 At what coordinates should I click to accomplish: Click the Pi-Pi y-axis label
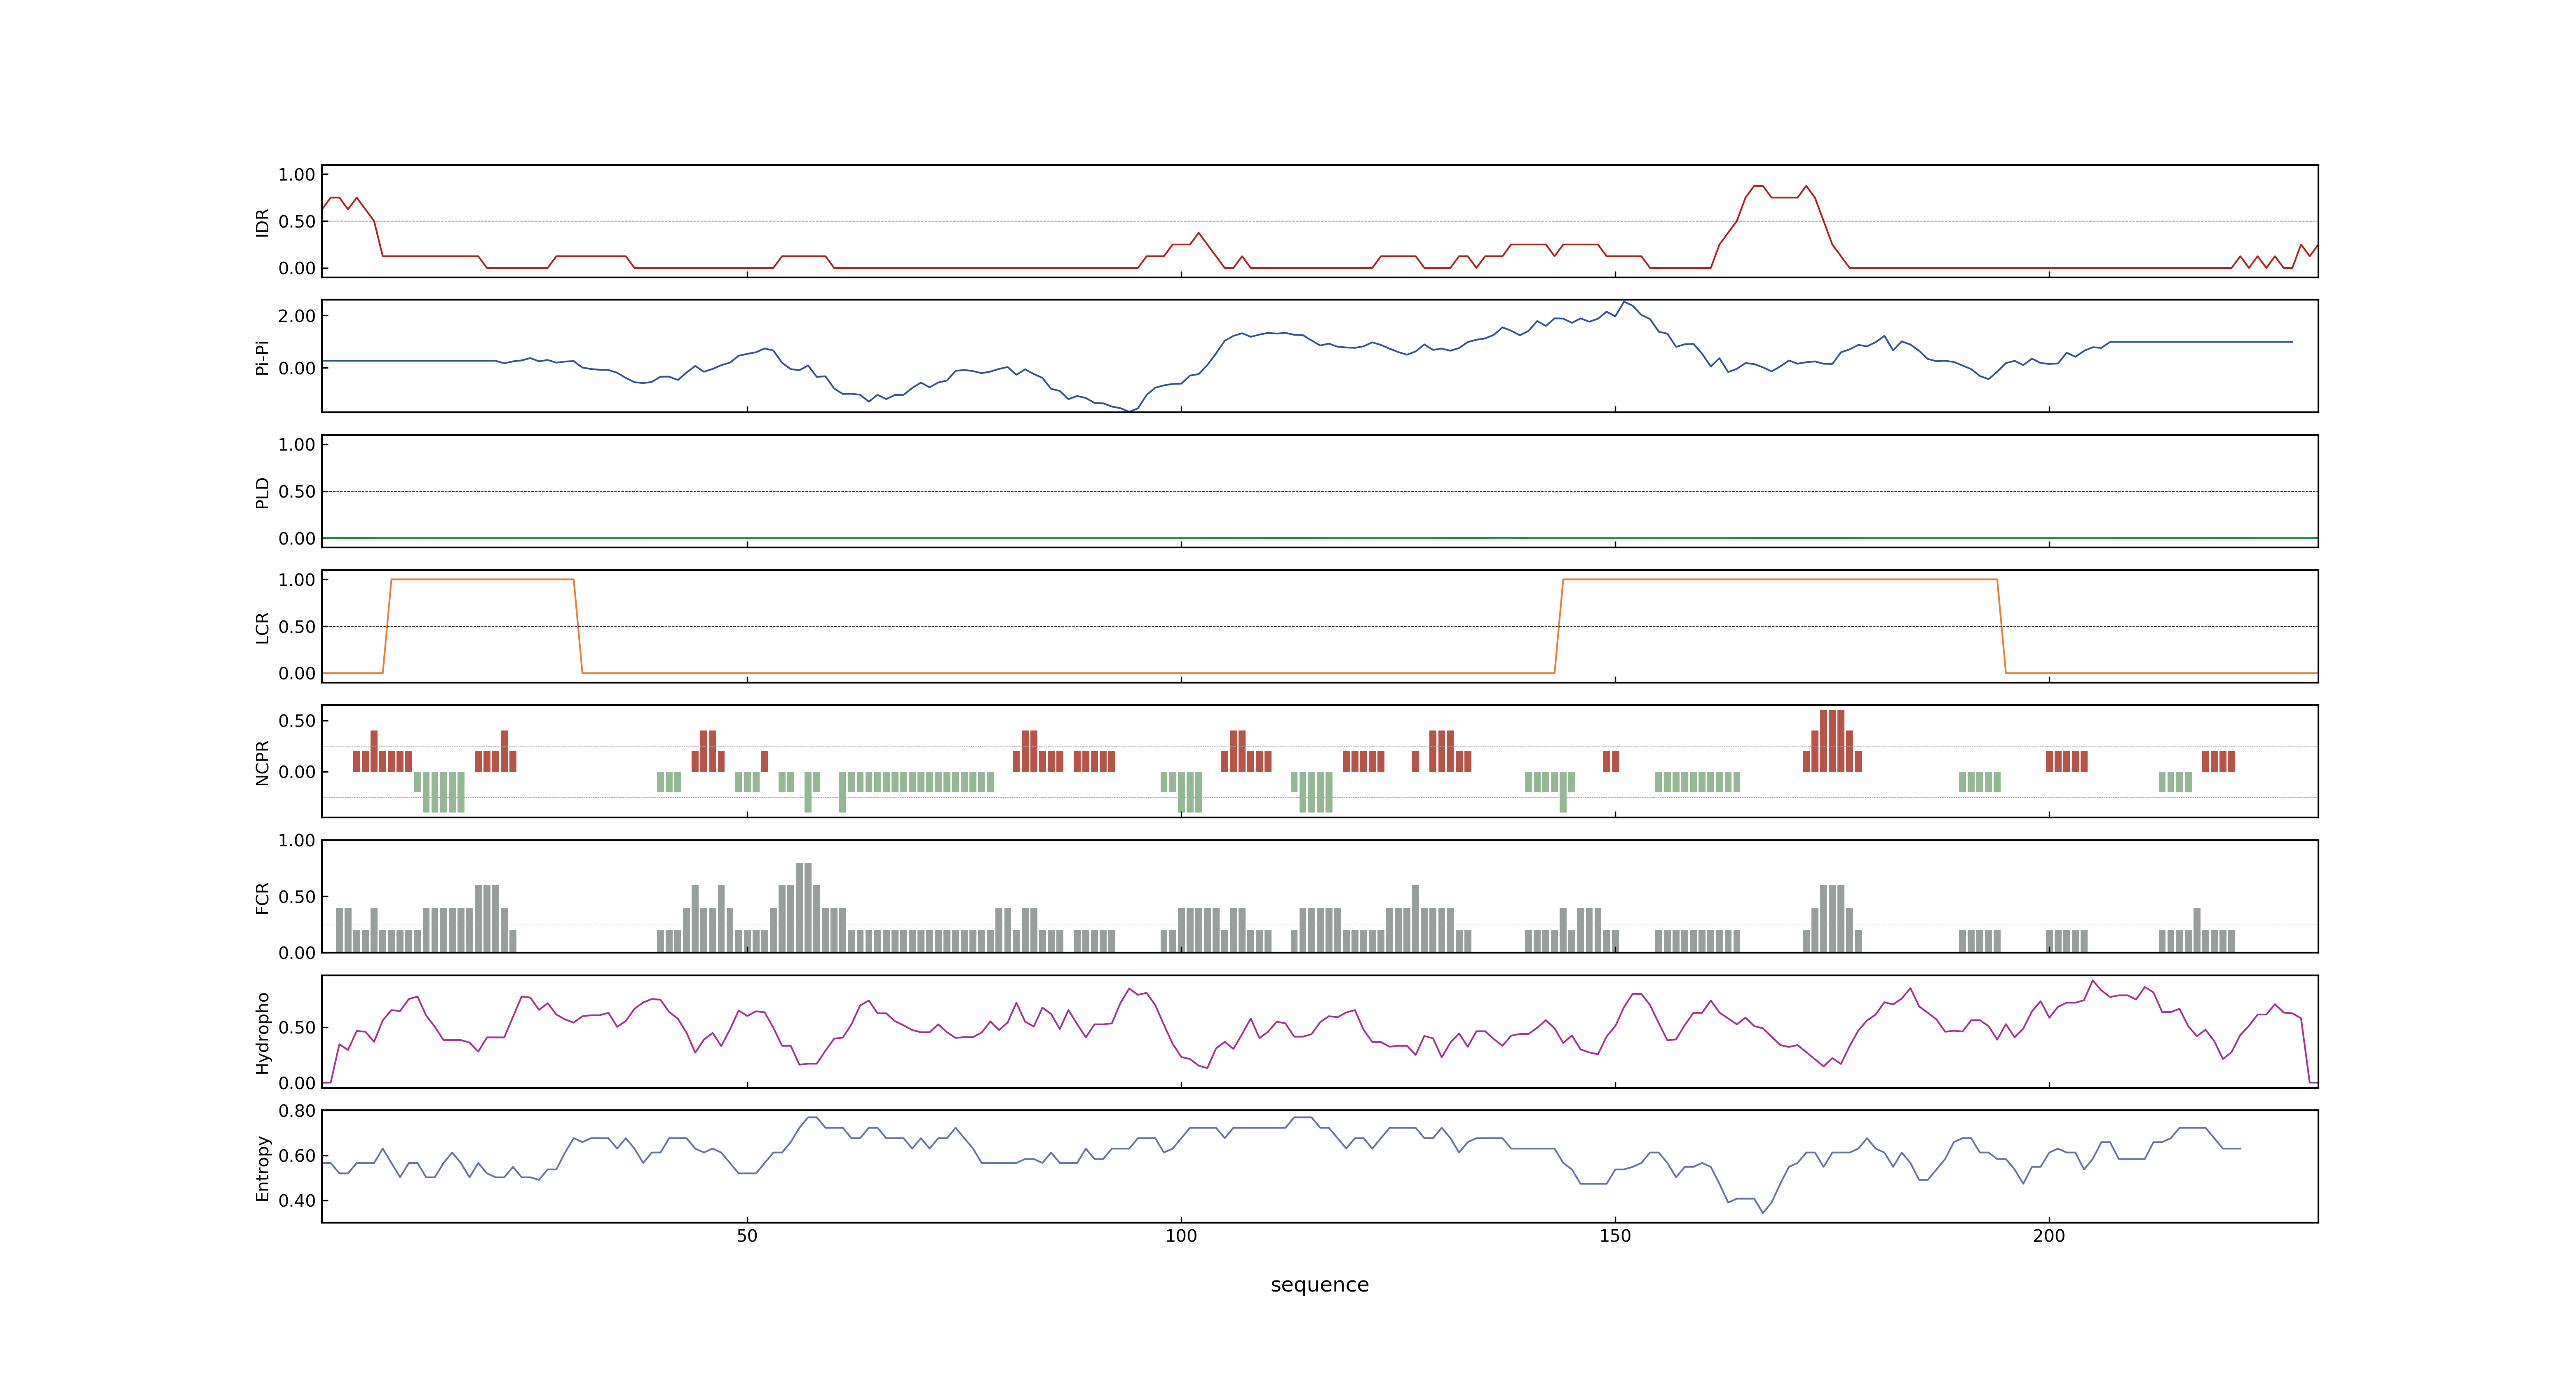(263, 357)
